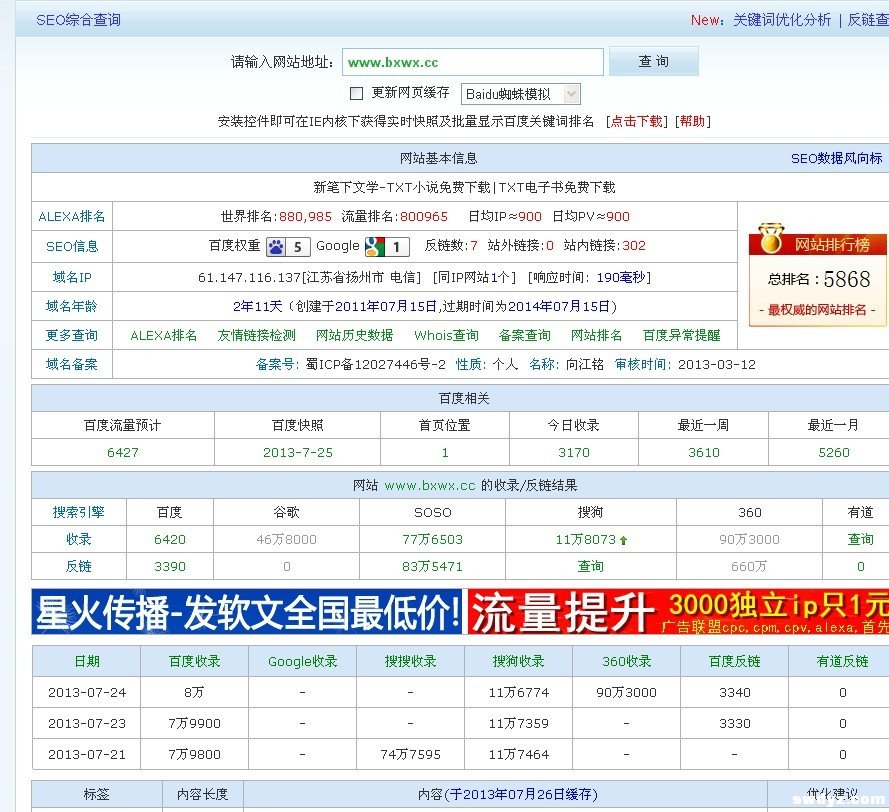Click the 查询 search button
Image resolution: width=889 pixels, height=812 pixels.
[x=653, y=62]
